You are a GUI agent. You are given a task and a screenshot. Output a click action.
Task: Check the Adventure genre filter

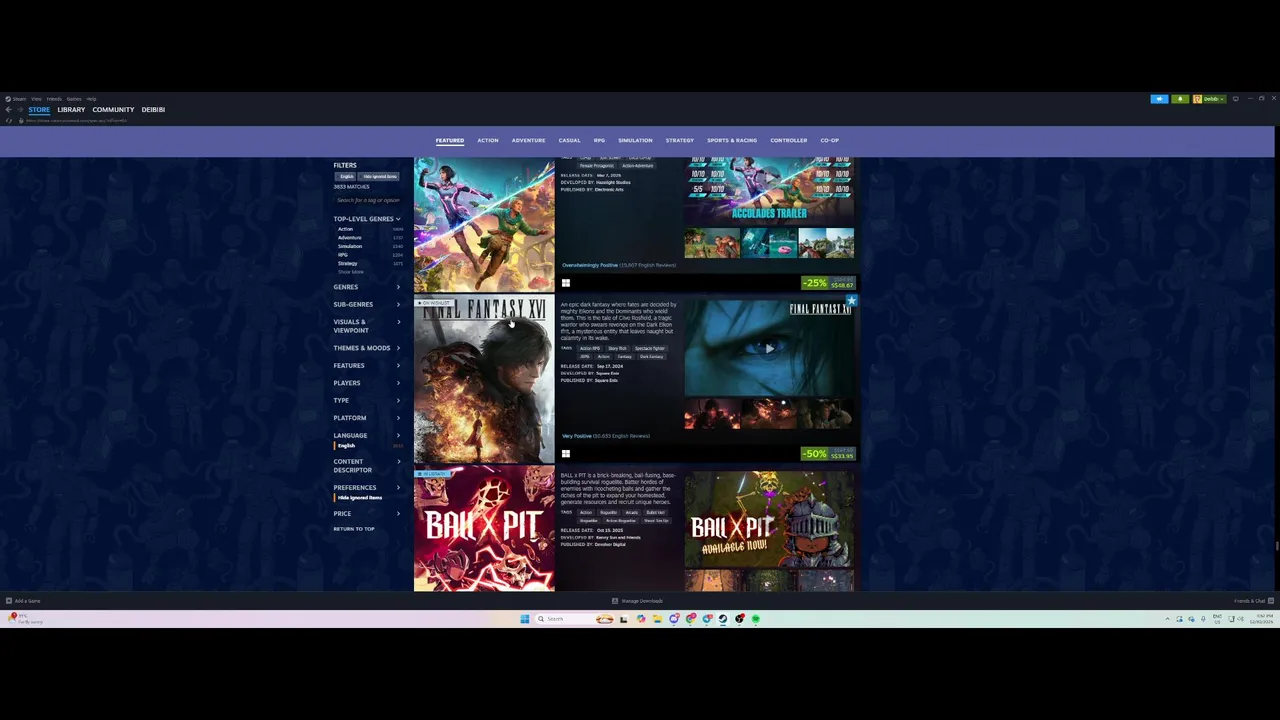coord(369,238)
